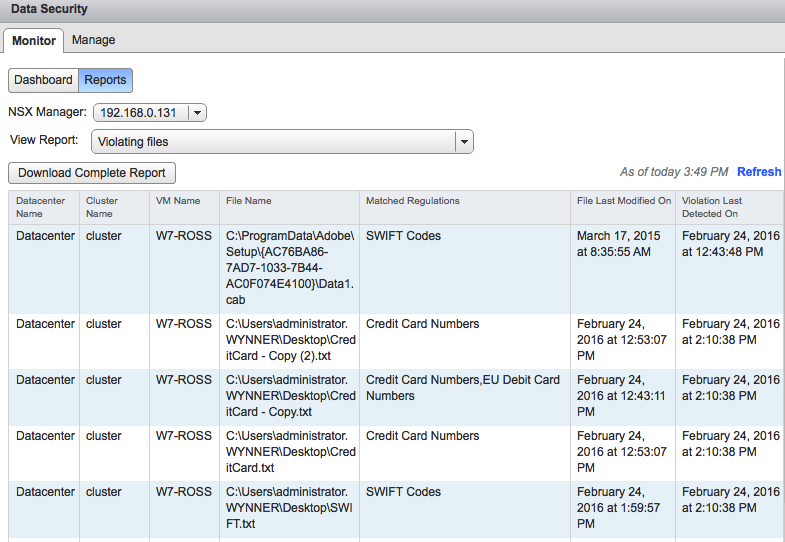Click Credit Card Numbers cell in CreditCard.txt row
The image size is (785, 542).
click(x=465, y=452)
